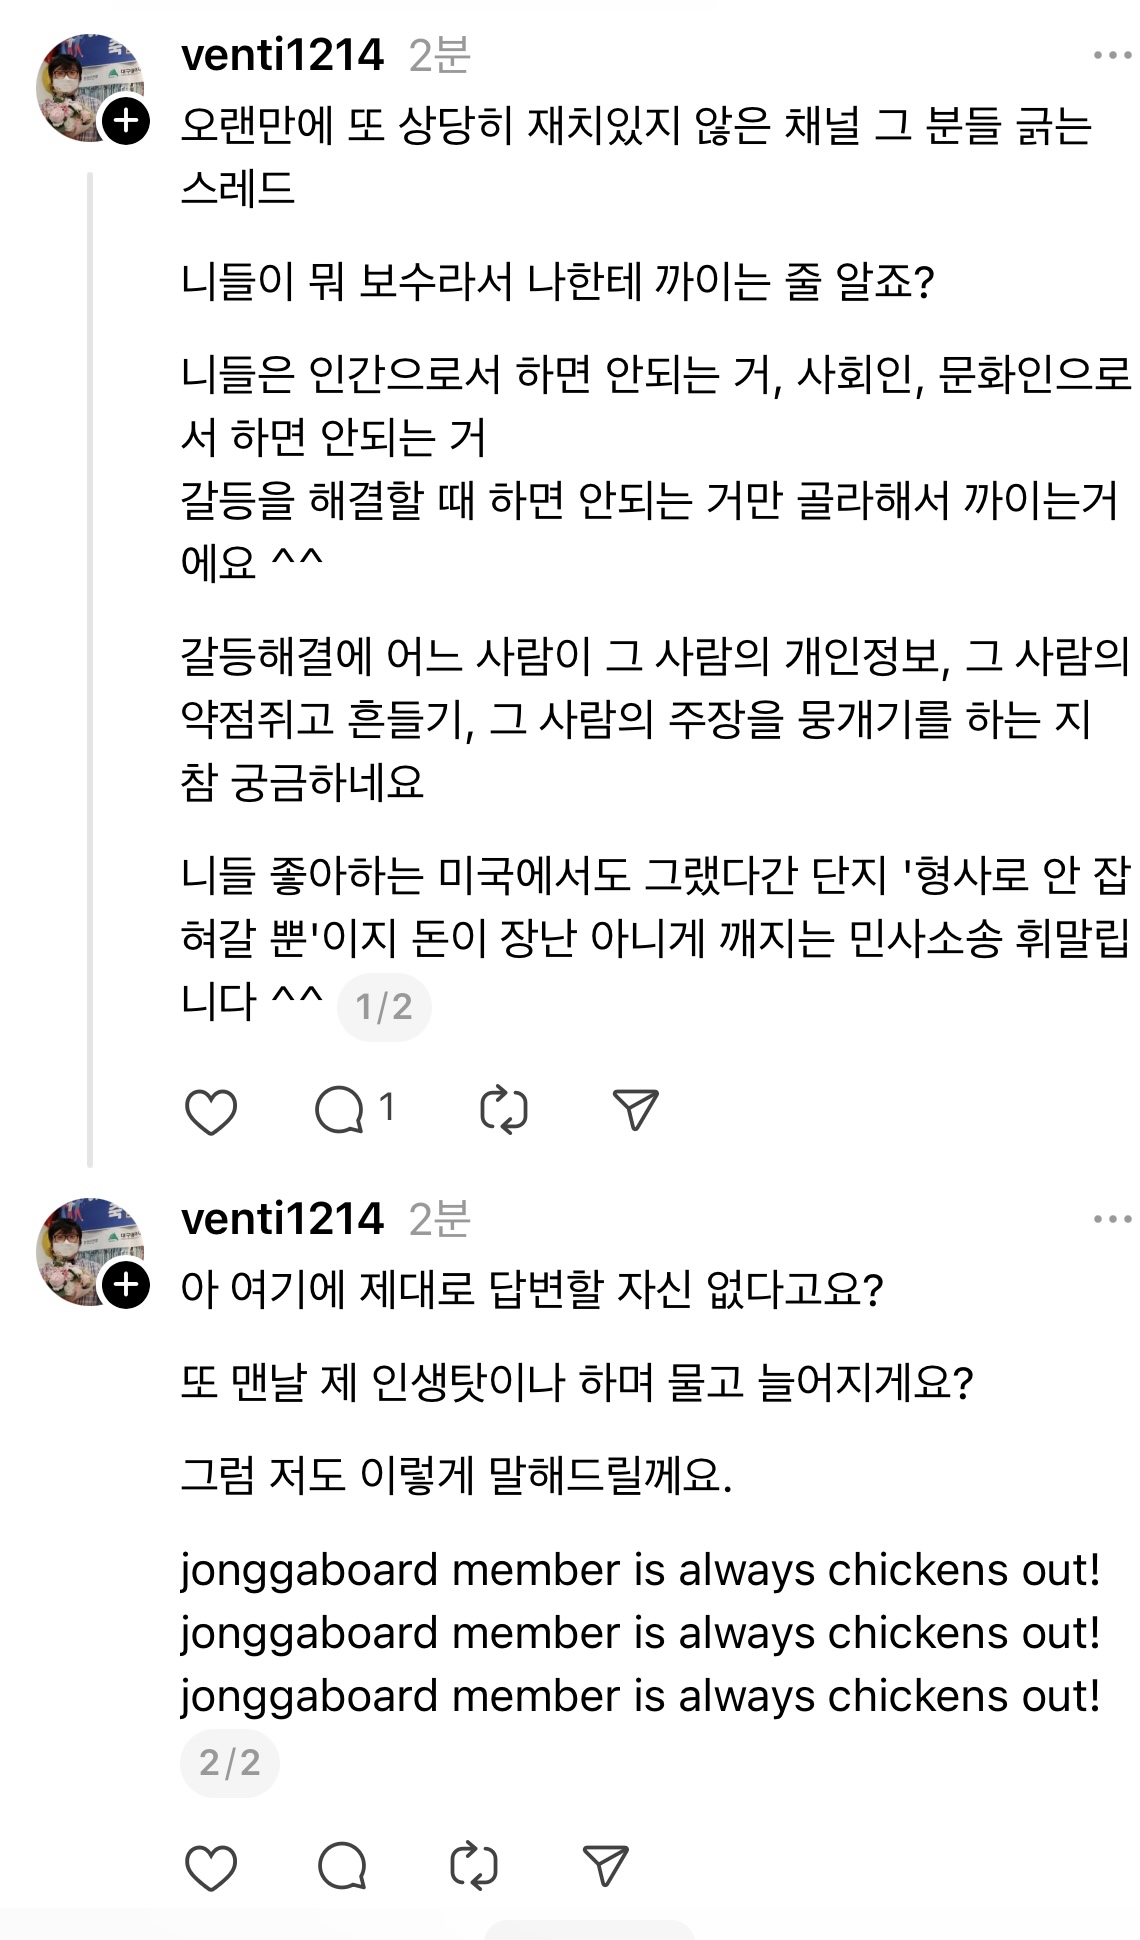Follow venti1214 via first avatar plus badge

pos(127,122)
